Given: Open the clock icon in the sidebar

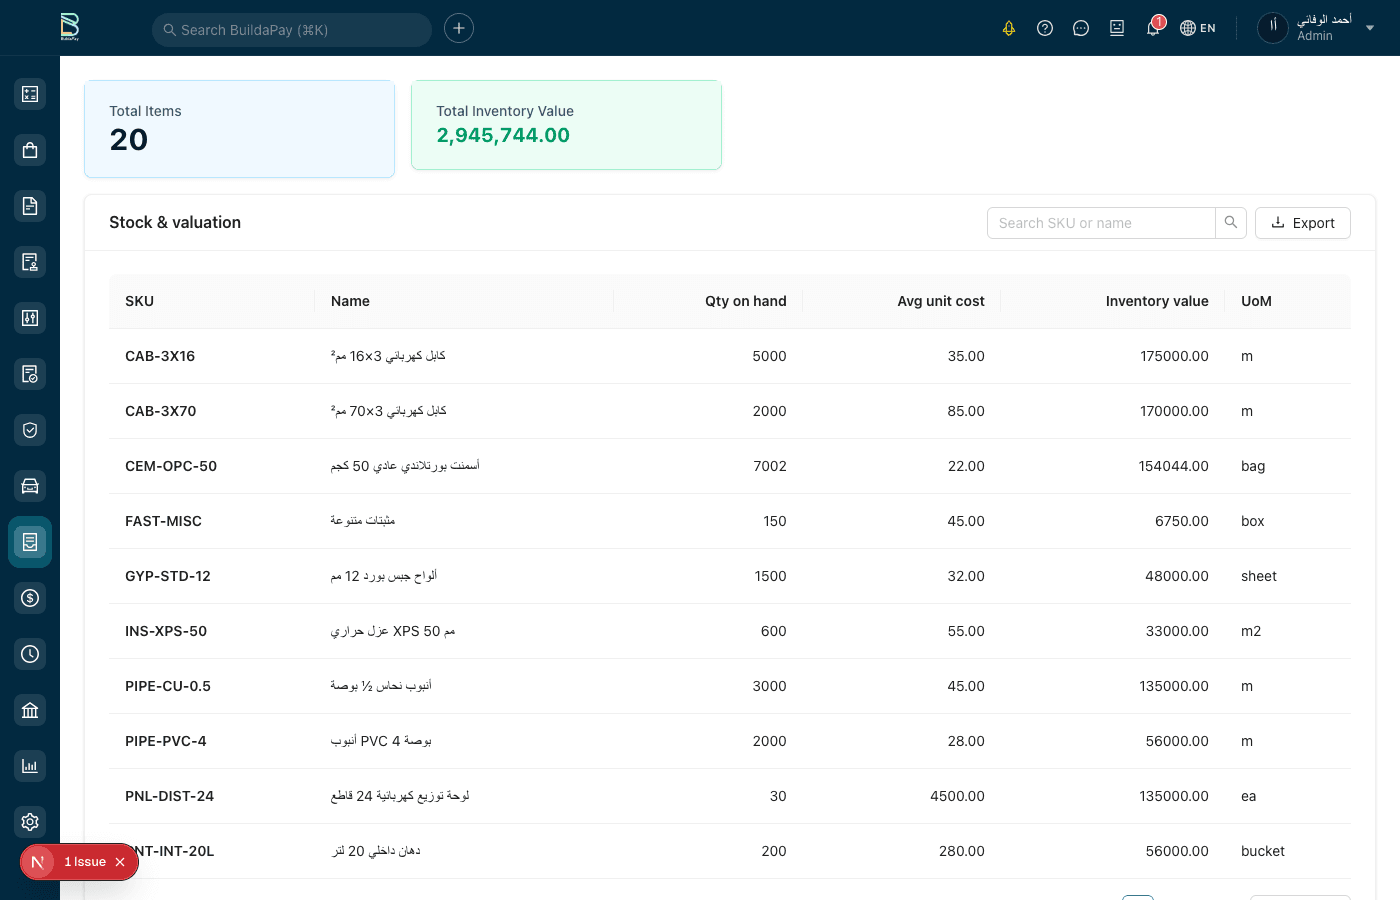Looking at the screenshot, I should (29, 654).
